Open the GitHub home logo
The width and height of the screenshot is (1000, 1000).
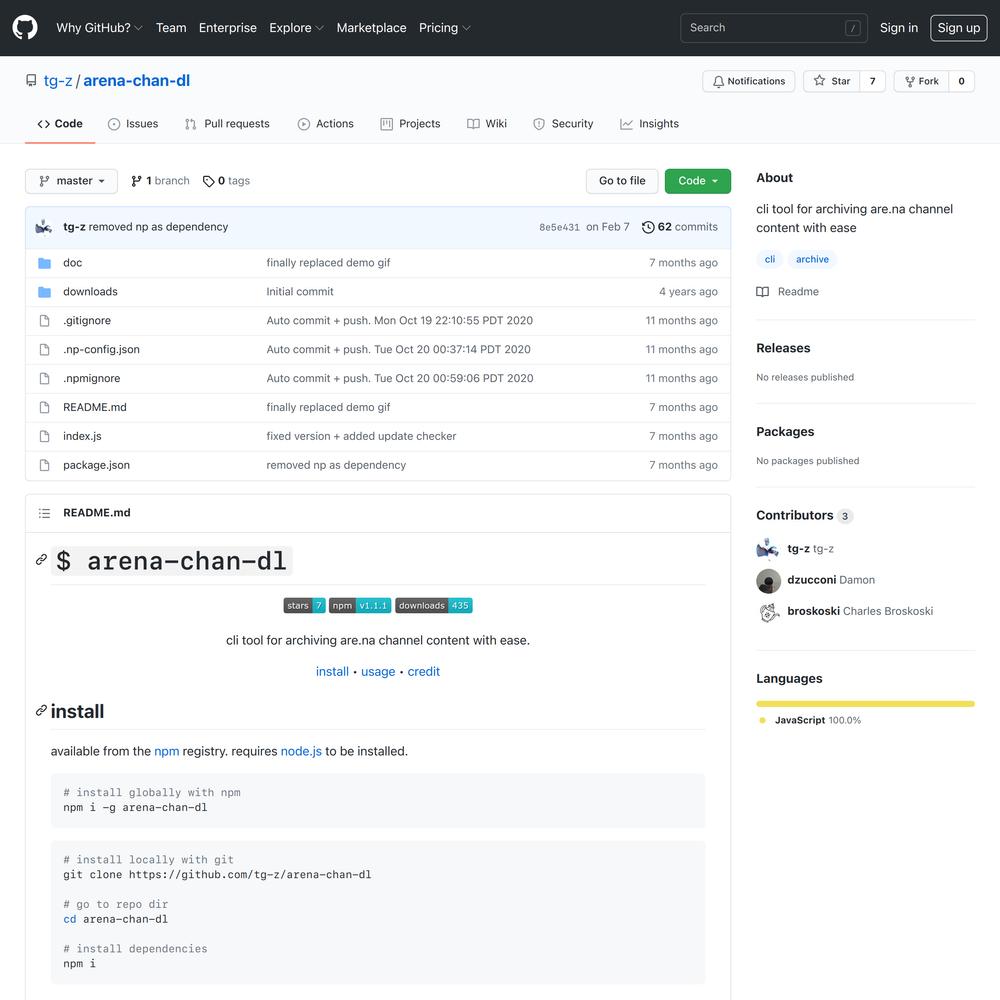(x=25, y=27)
